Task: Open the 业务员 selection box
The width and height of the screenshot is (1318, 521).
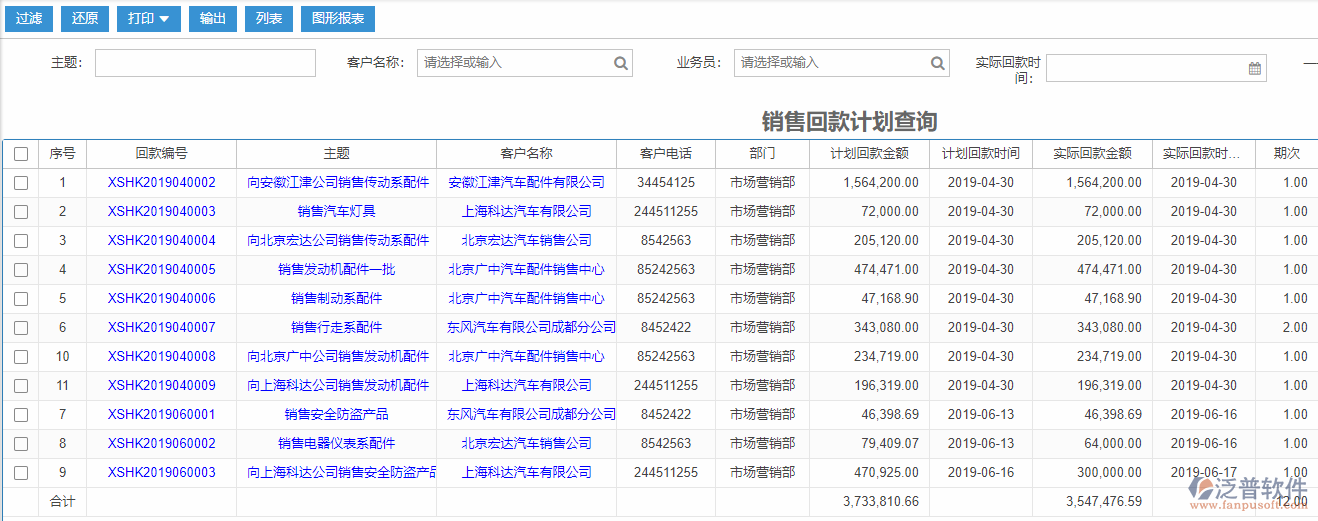Action: coord(830,63)
